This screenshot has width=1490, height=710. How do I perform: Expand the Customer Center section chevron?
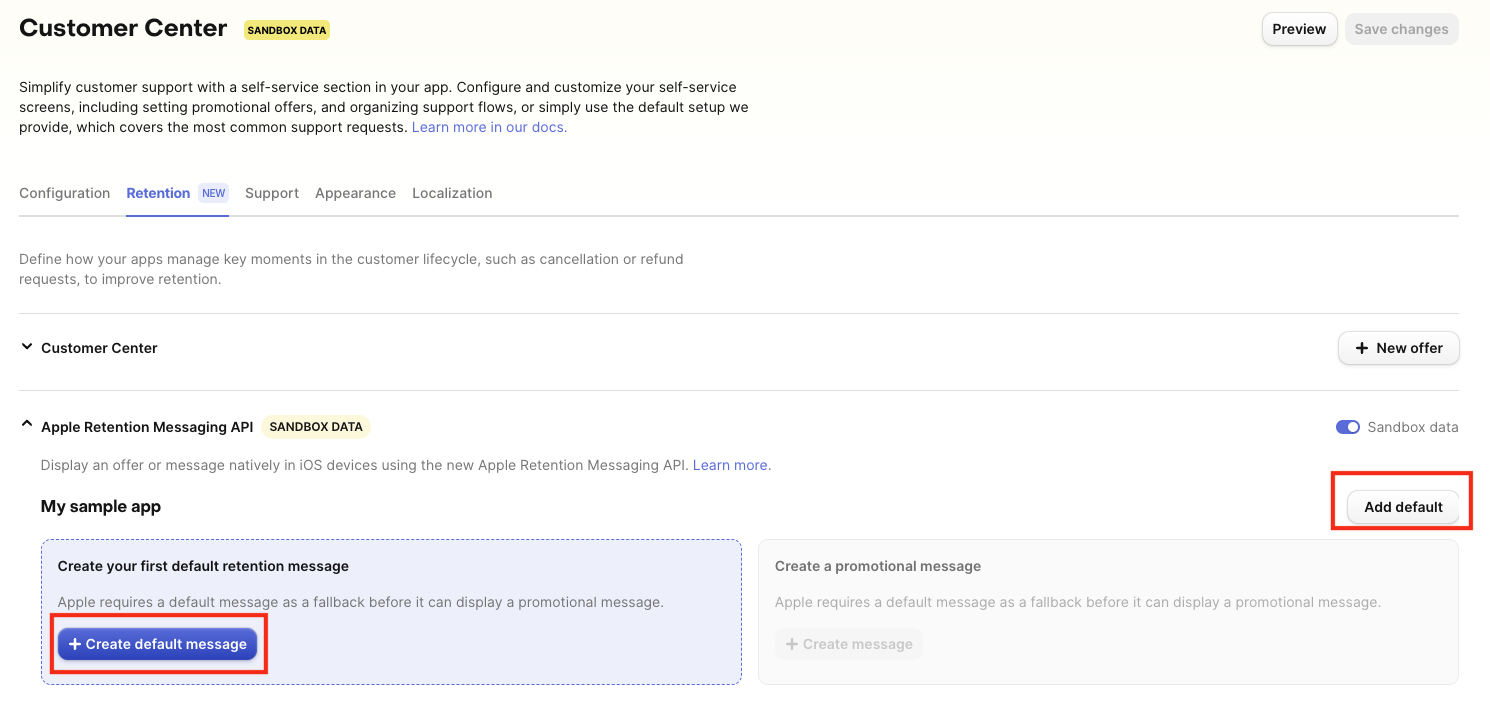(x=27, y=347)
